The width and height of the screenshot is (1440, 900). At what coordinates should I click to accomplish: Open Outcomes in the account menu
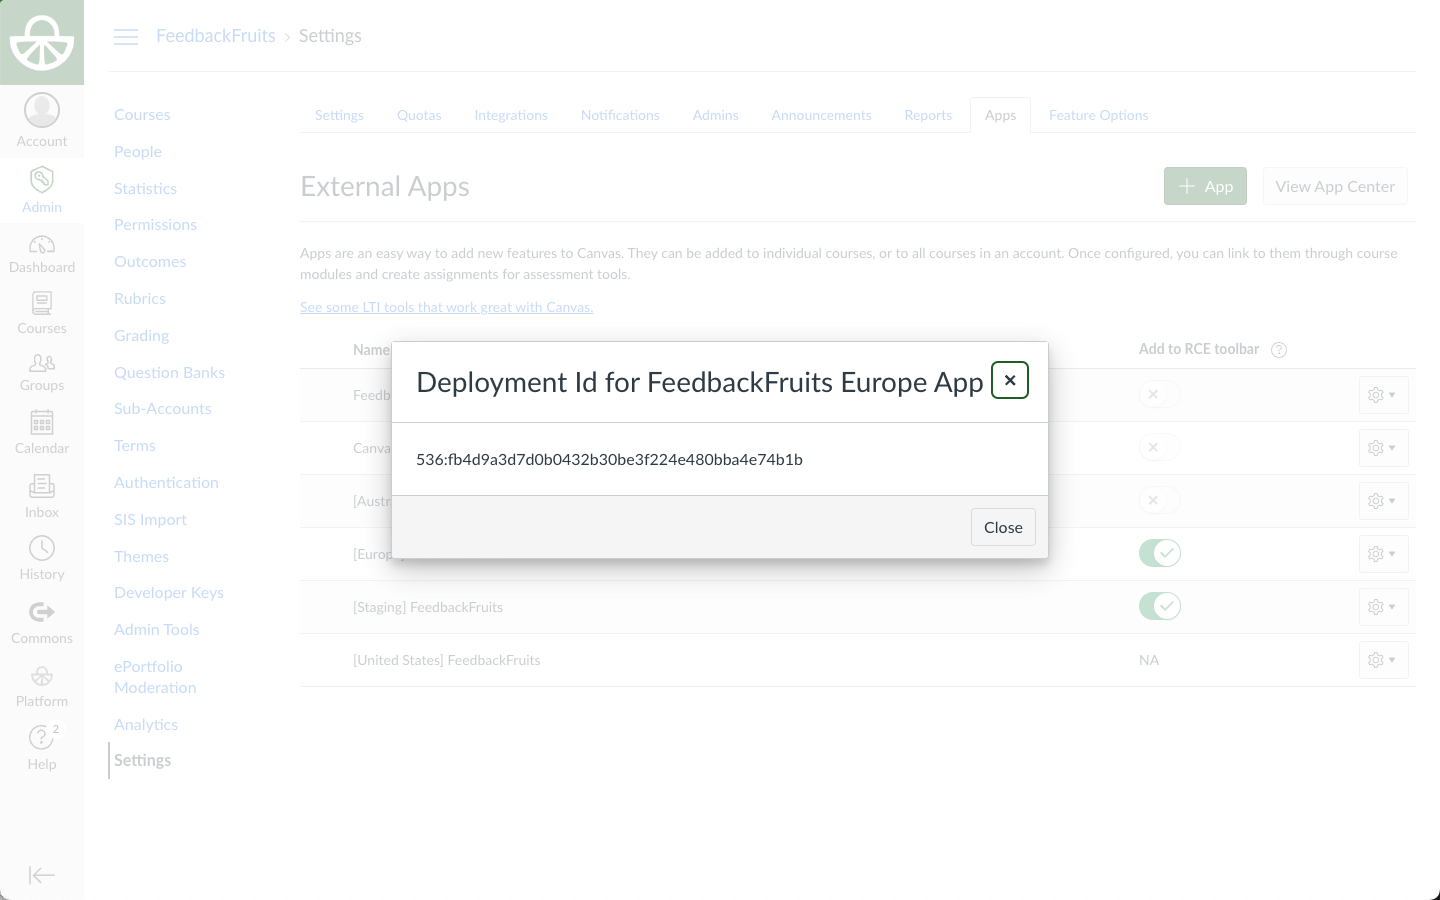150,262
